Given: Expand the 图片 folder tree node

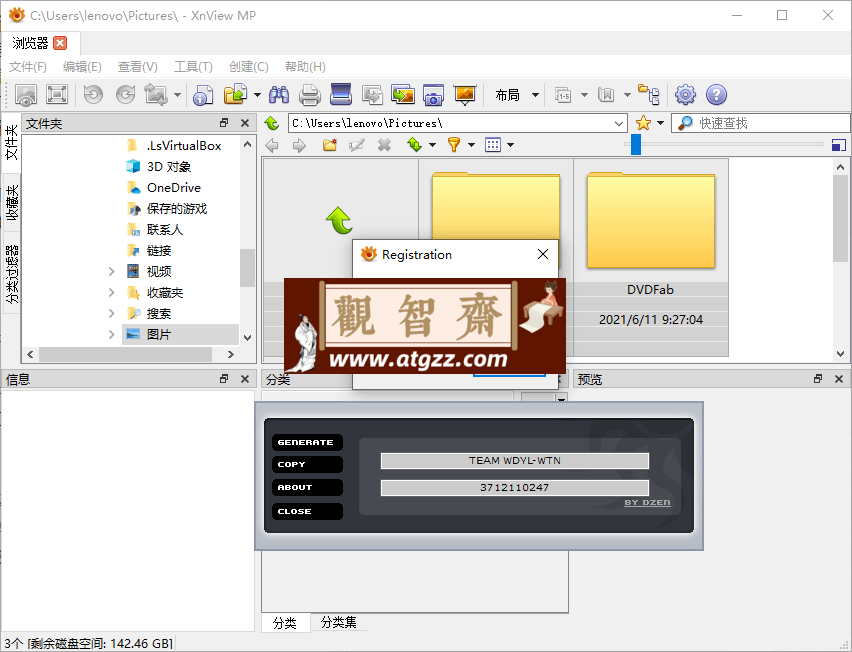Looking at the screenshot, I should coord(111,334).
